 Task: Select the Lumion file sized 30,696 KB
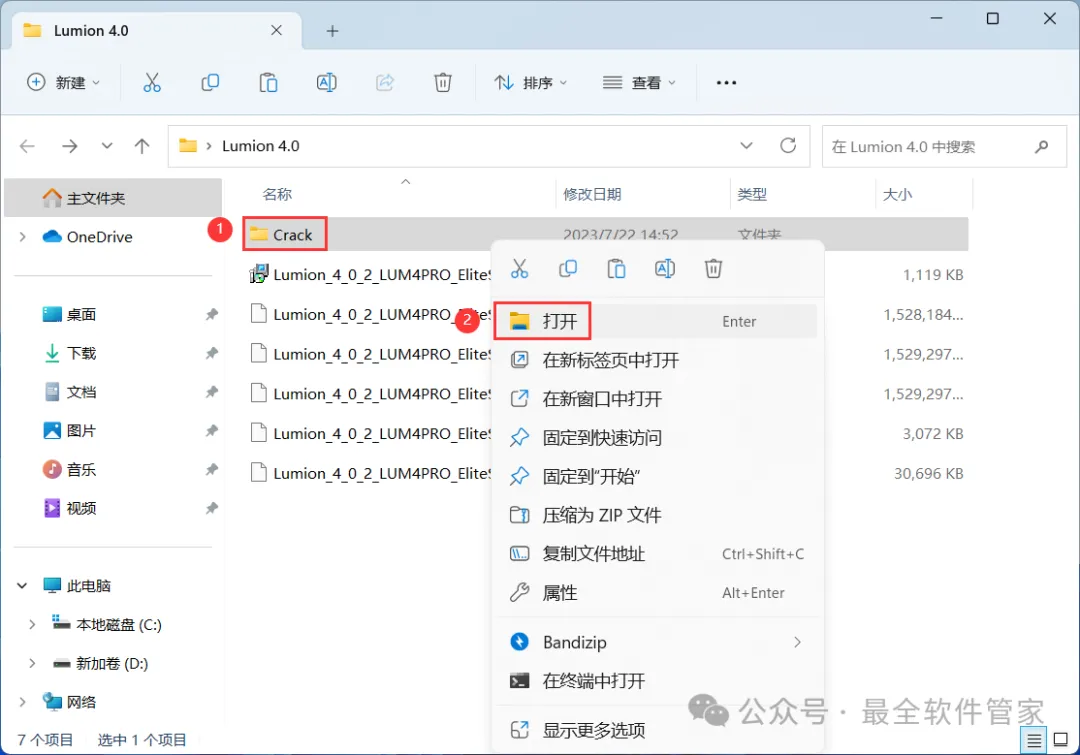pyautogui.click(x=370, y=473)
